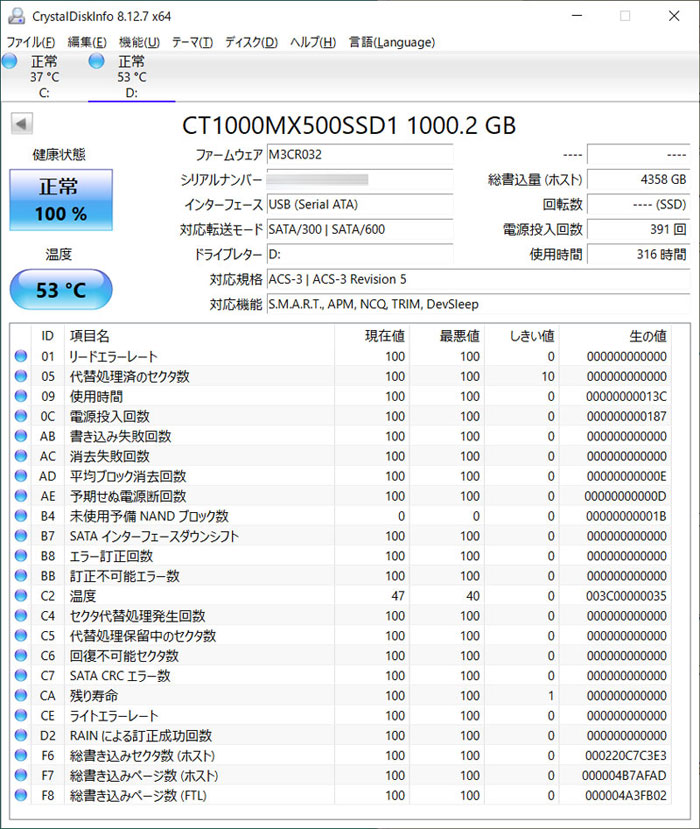Viewport: 700px width, 829px height.
Task: Open the 編集(E) menu
Action: (x=87, y=42)
